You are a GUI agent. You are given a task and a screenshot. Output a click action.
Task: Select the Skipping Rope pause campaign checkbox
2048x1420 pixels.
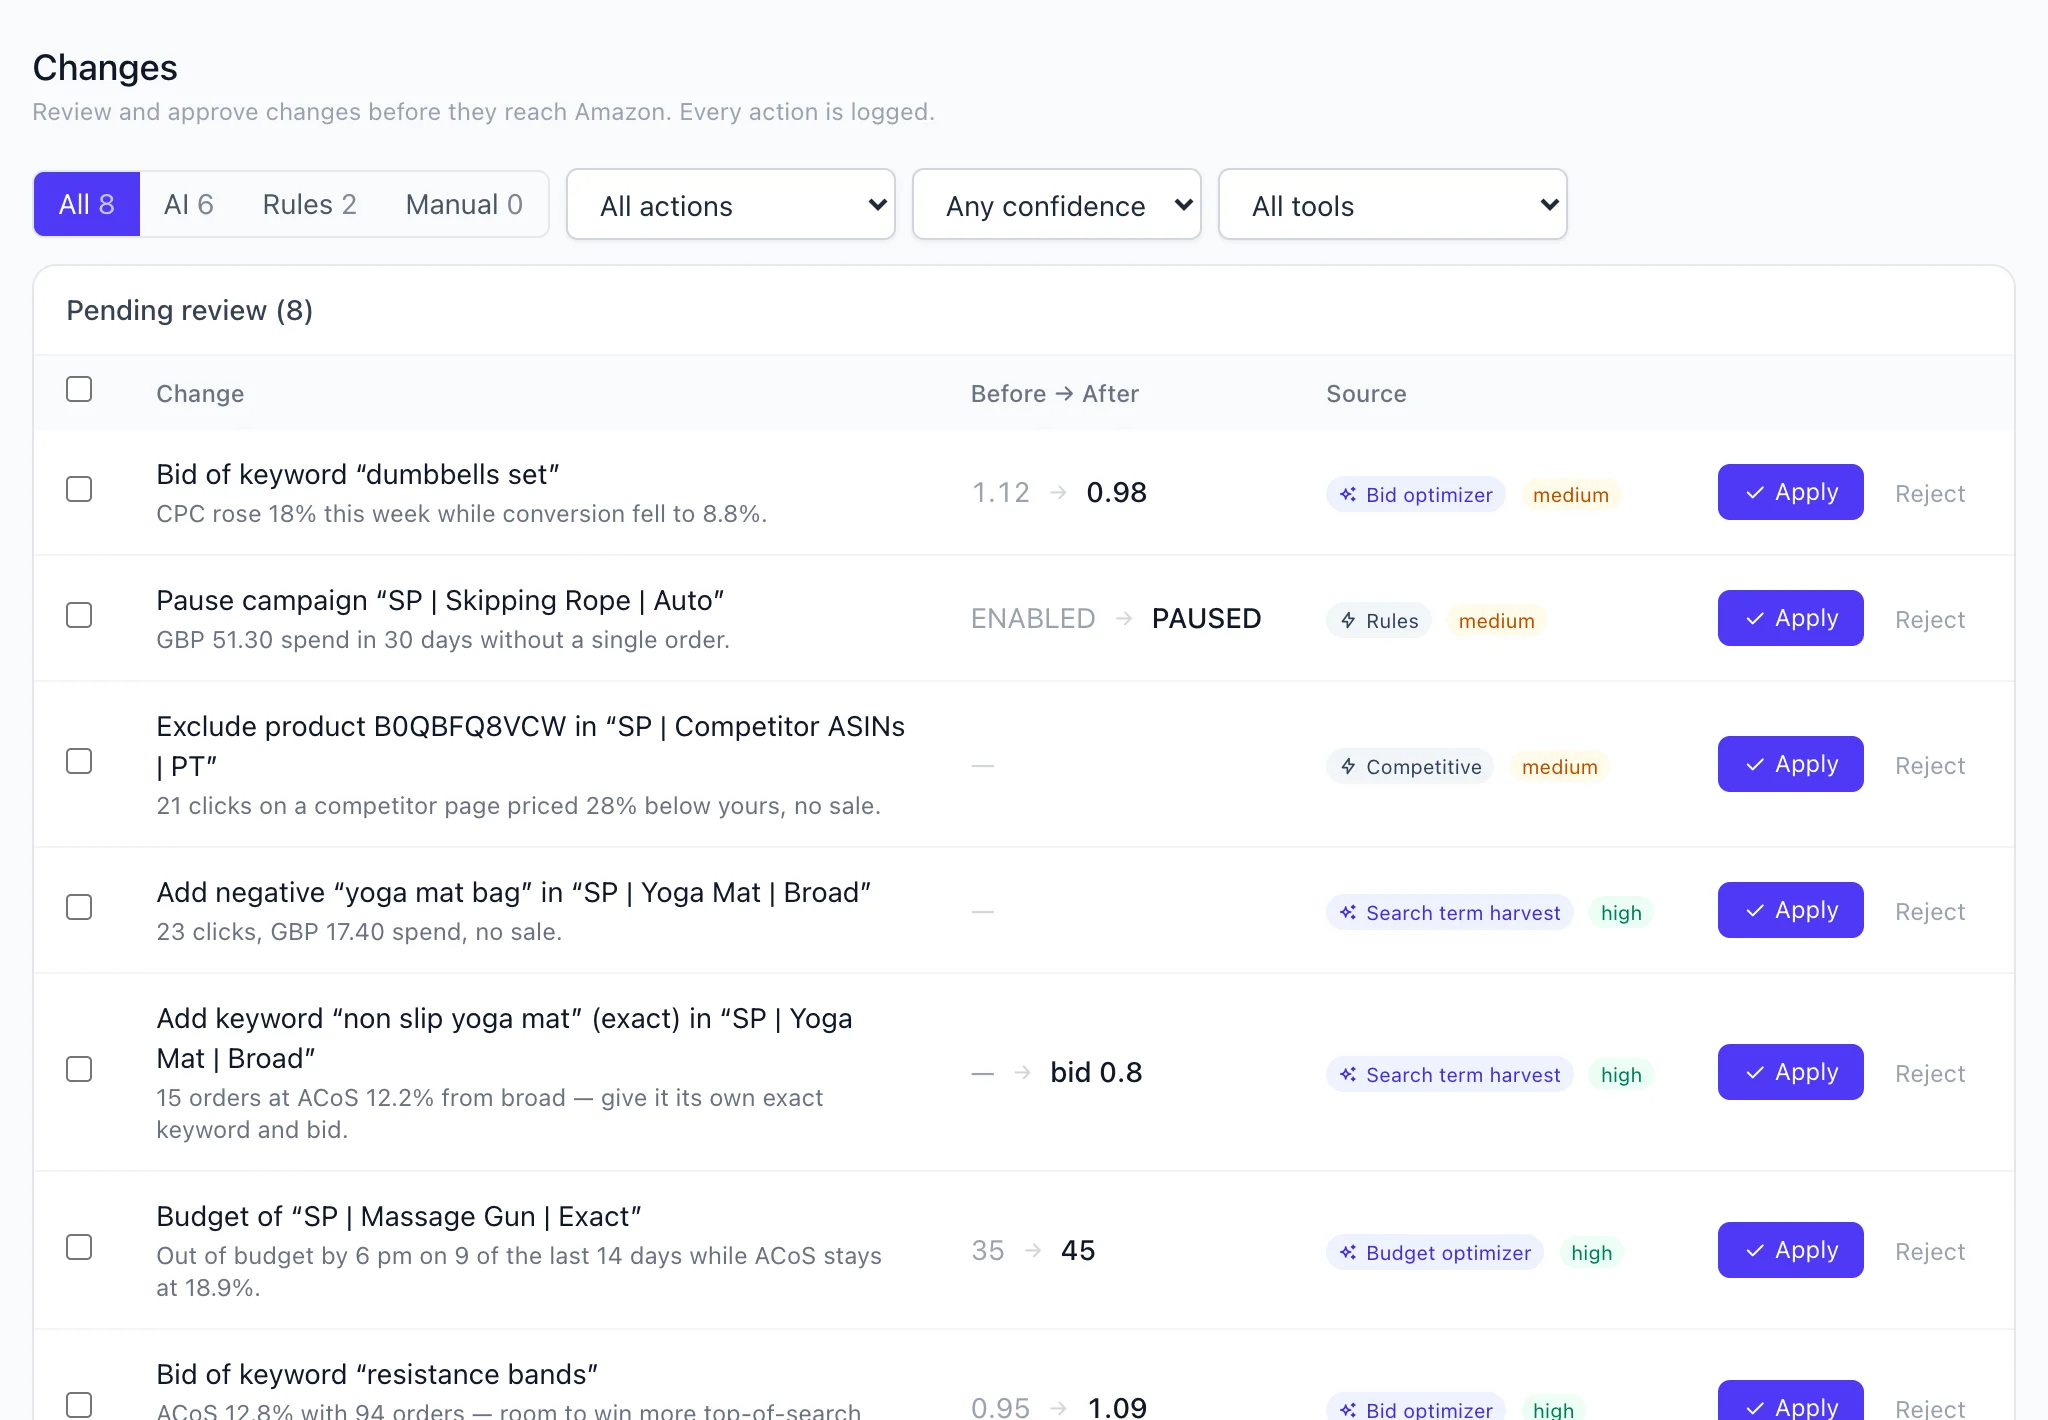pos(79,615)
